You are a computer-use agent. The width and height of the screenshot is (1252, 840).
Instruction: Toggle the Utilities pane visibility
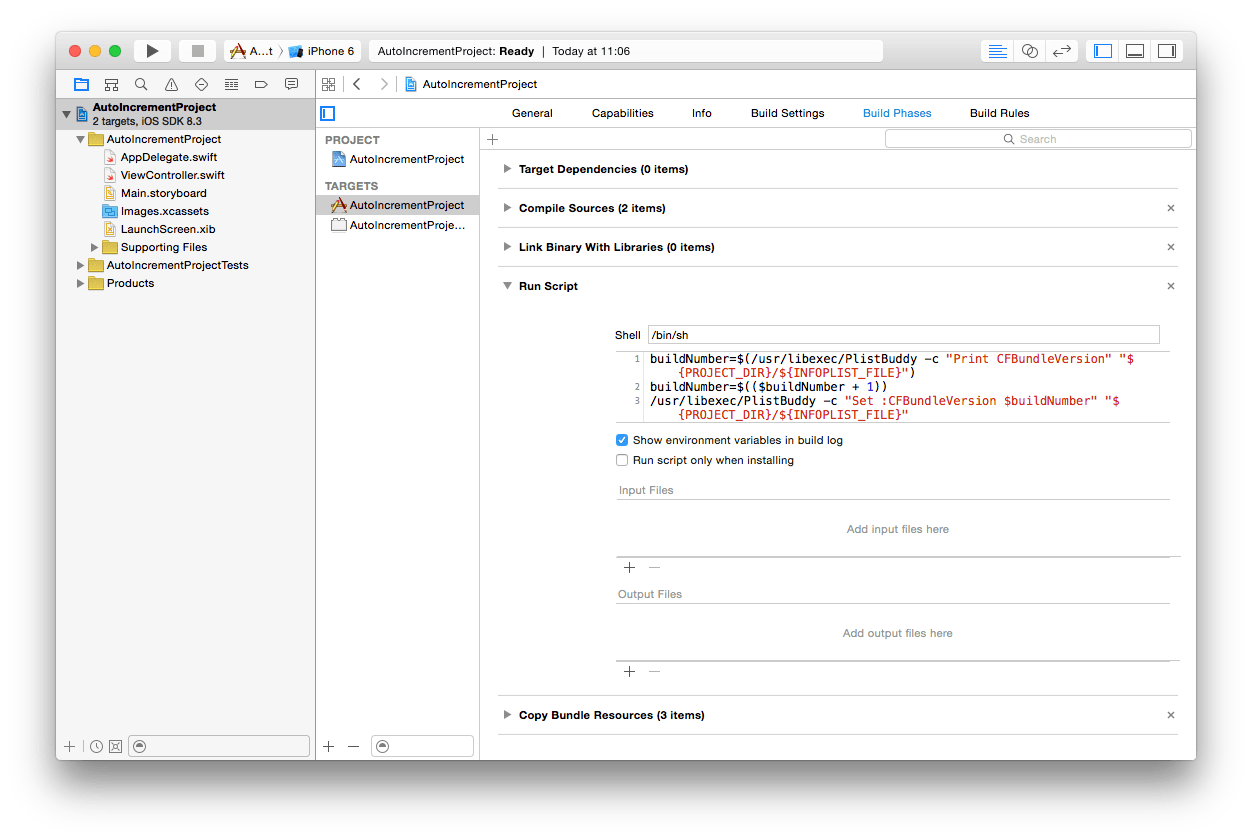1167,51
